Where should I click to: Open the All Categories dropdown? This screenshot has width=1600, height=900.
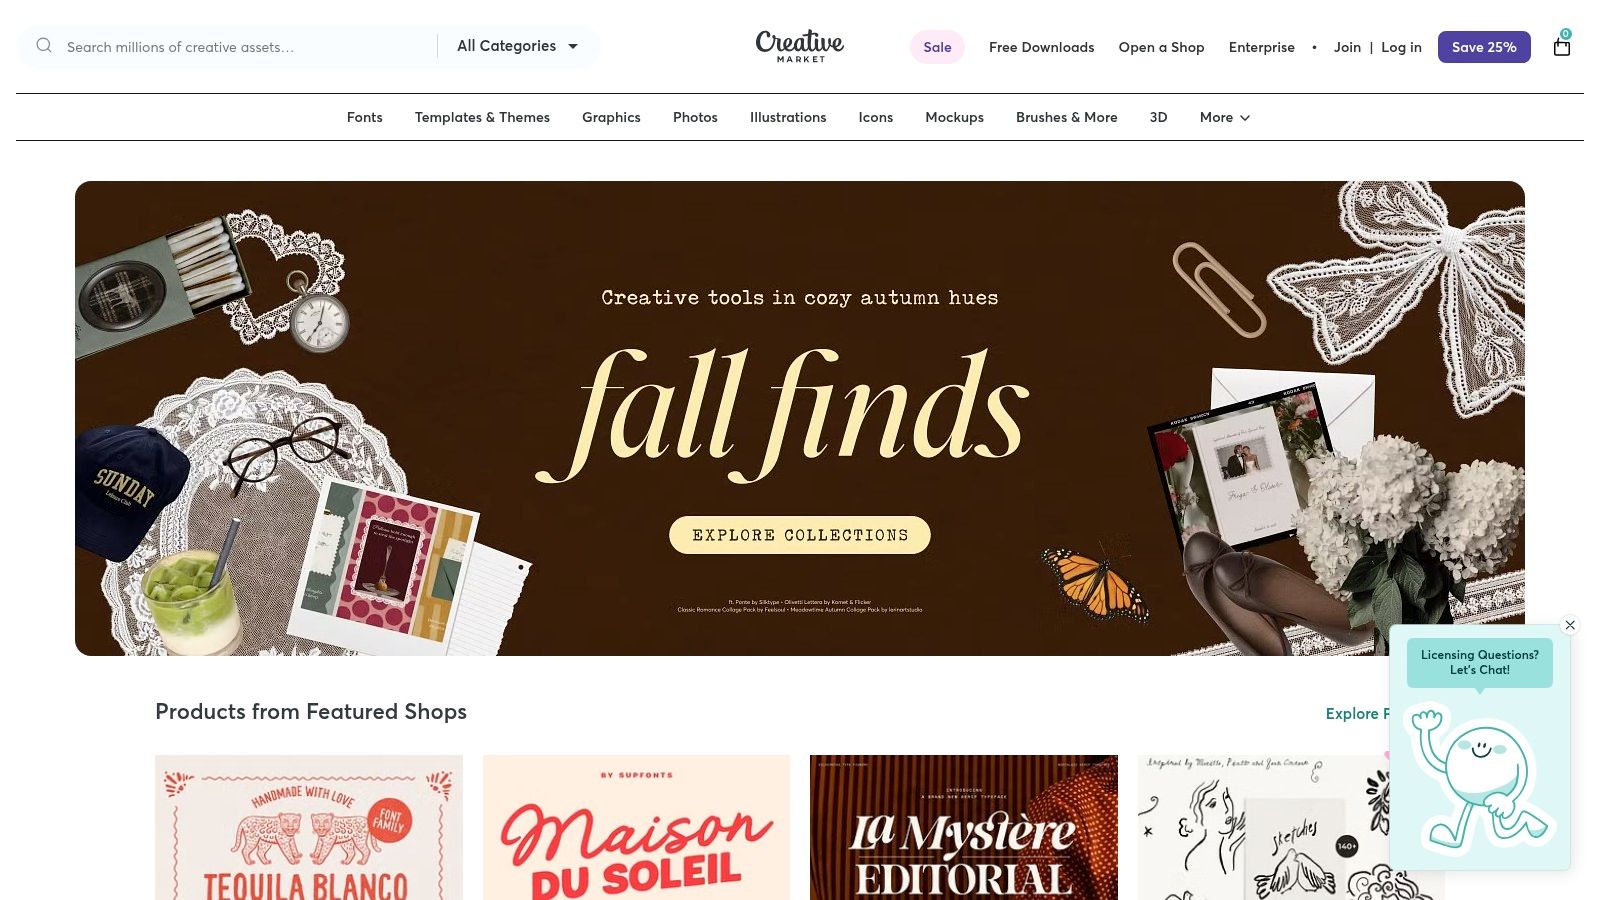click(x=518, y=46)
